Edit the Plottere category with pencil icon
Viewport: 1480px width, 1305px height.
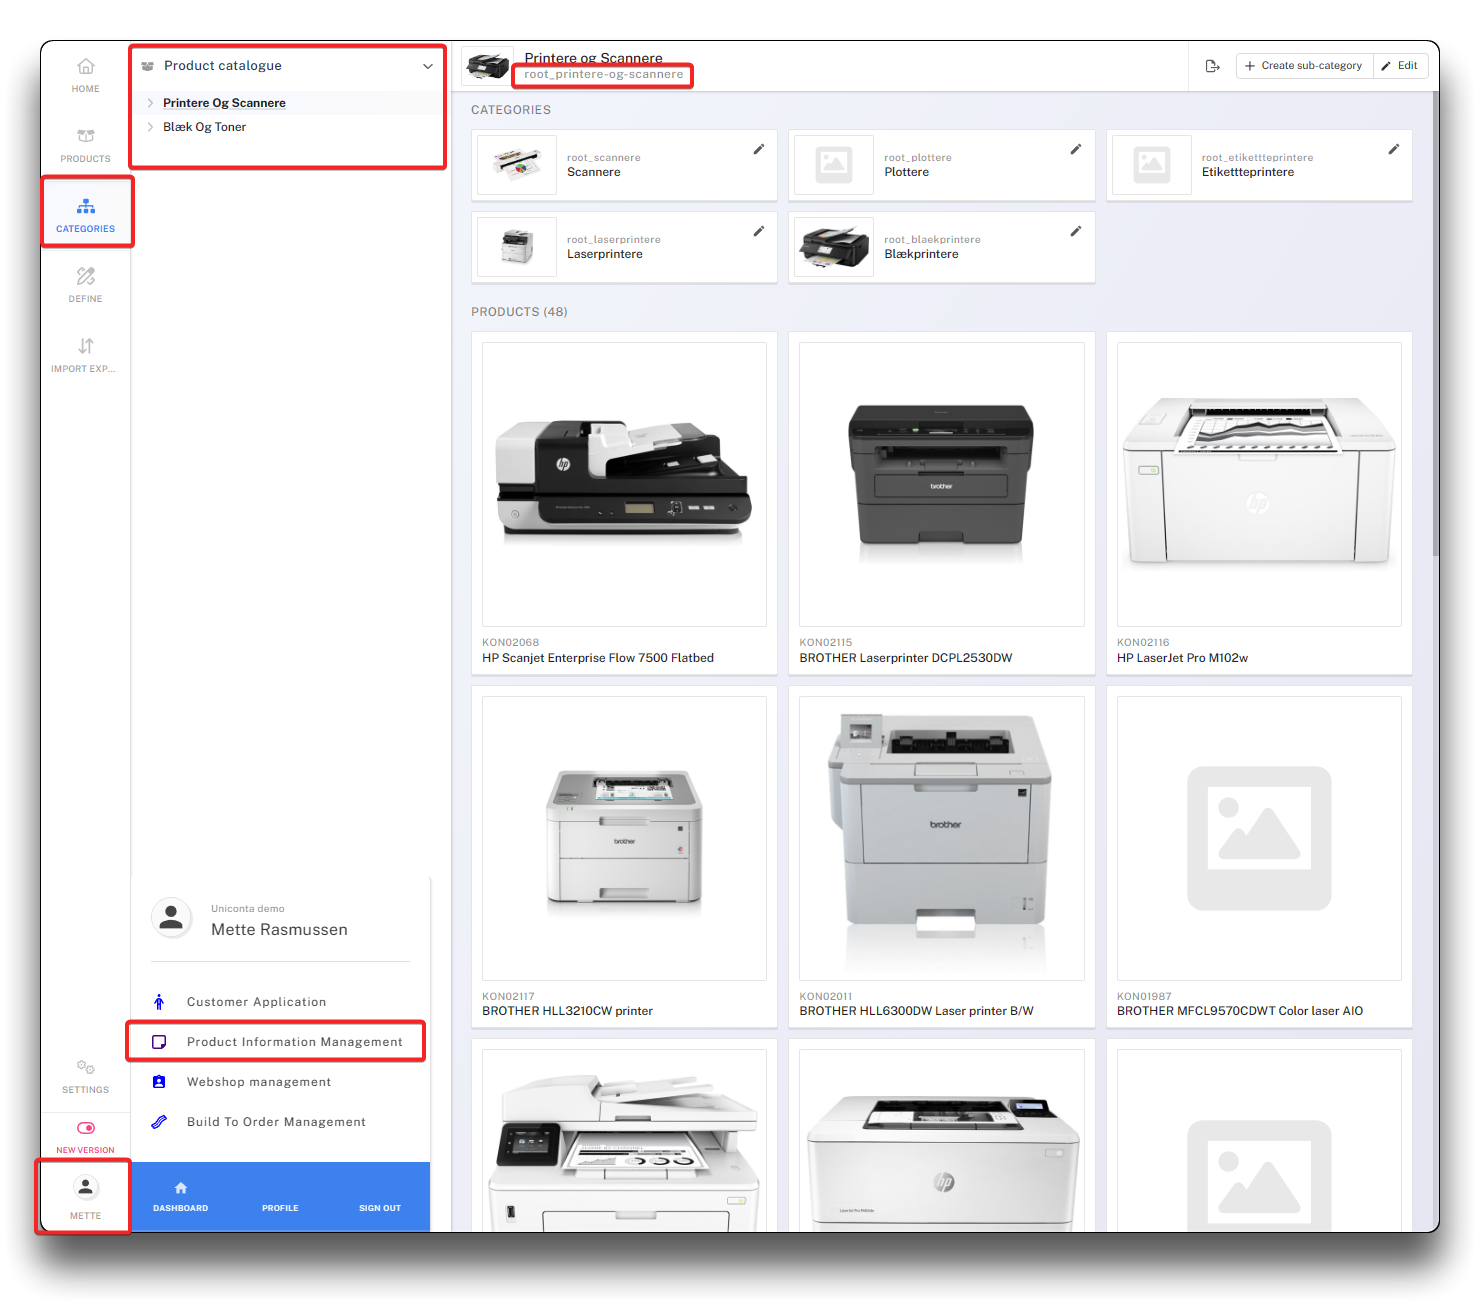click(x=1076, y=149)
